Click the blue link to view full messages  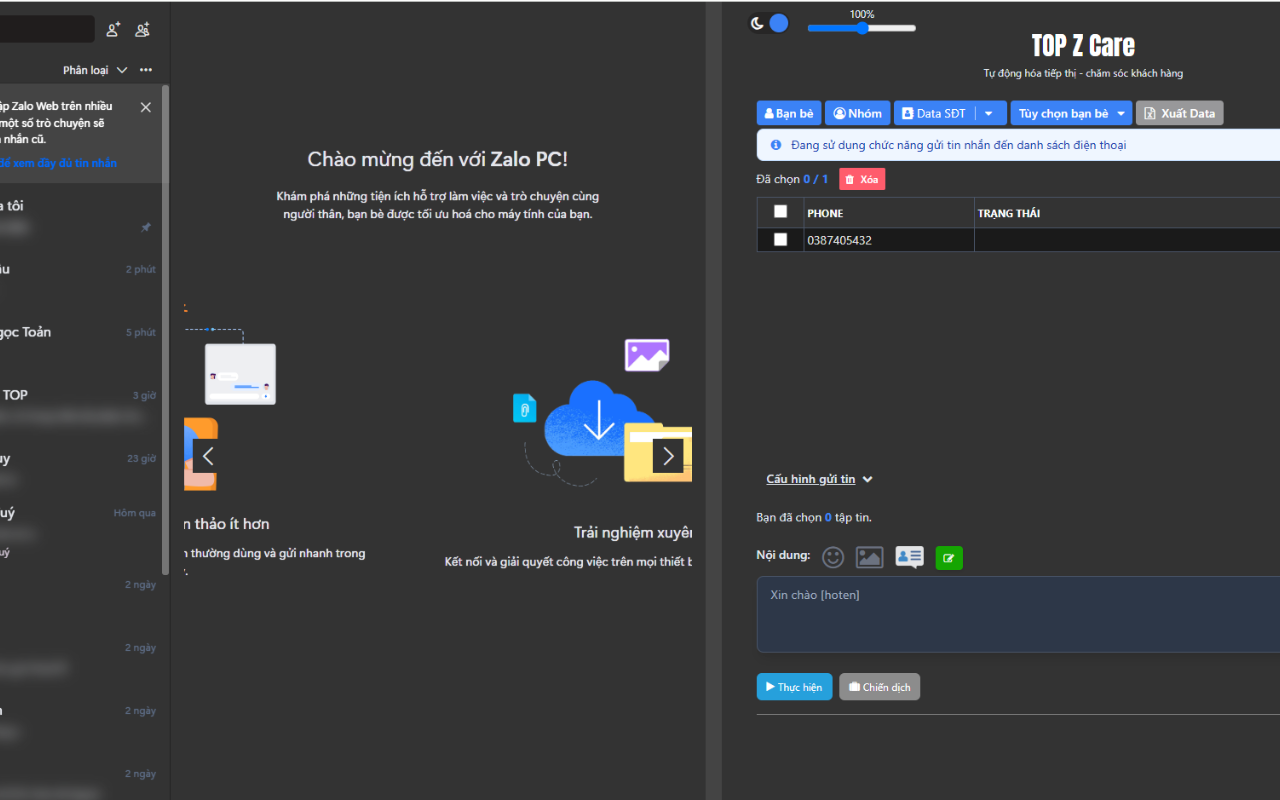point(58,163)
